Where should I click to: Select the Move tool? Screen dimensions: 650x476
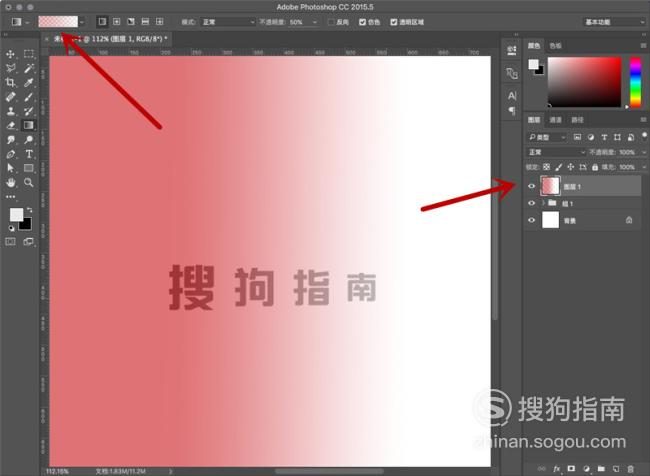(10, 54)
